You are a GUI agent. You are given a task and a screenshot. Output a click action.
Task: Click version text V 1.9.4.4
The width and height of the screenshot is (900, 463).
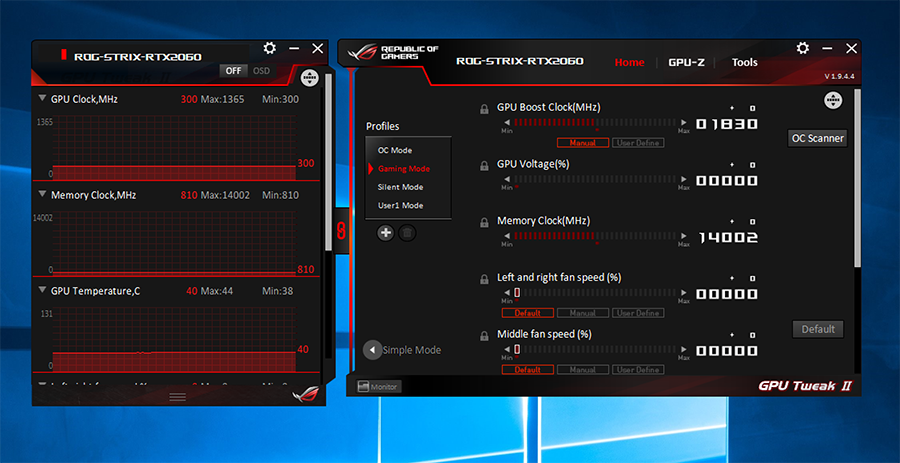(840, 77)
